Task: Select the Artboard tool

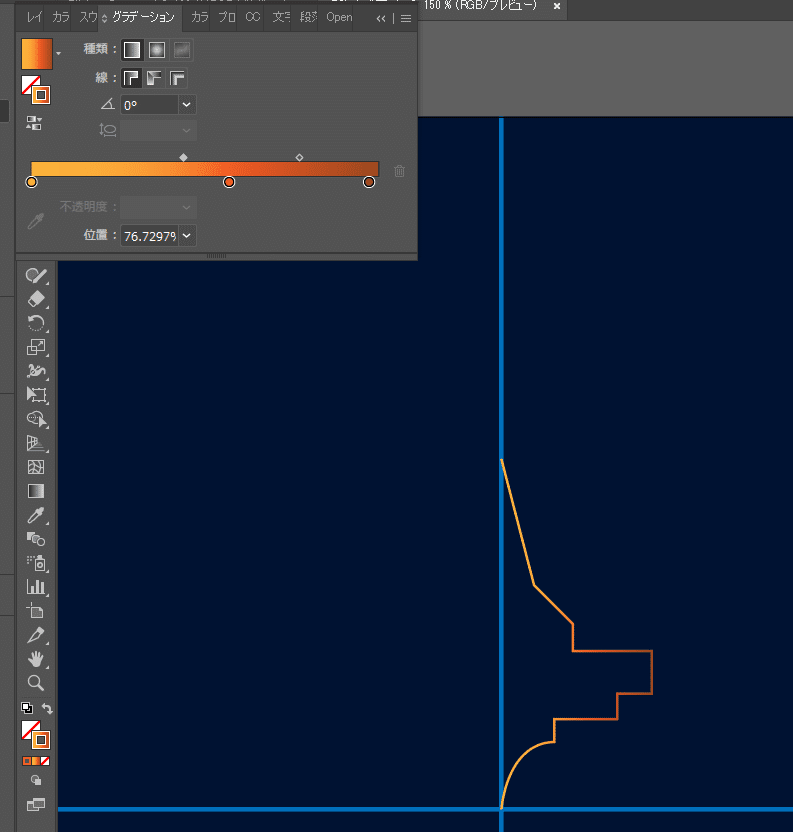Action: [x=36, y=611]
